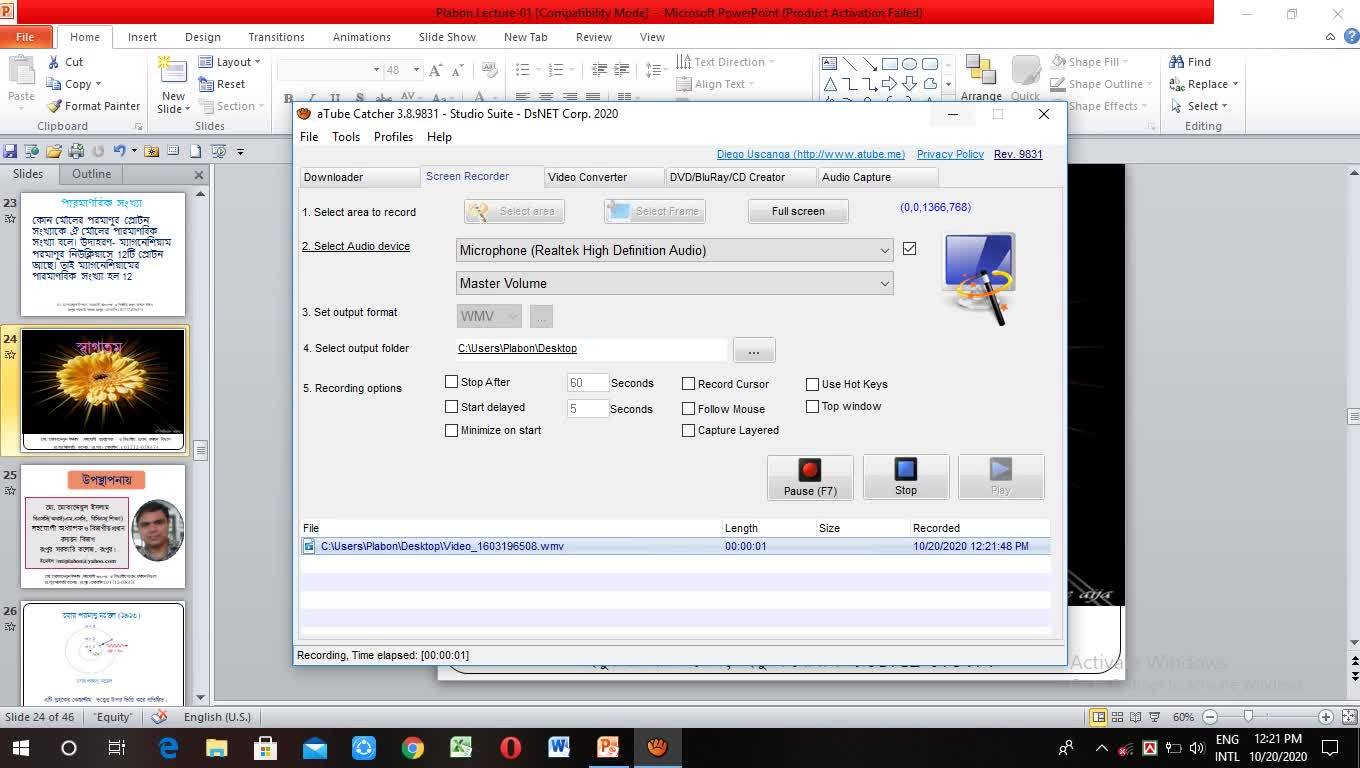The height and width of the screenshot is (768, 1360).
Task: Click the Find binoculars icon
Action: (1177, 62)
